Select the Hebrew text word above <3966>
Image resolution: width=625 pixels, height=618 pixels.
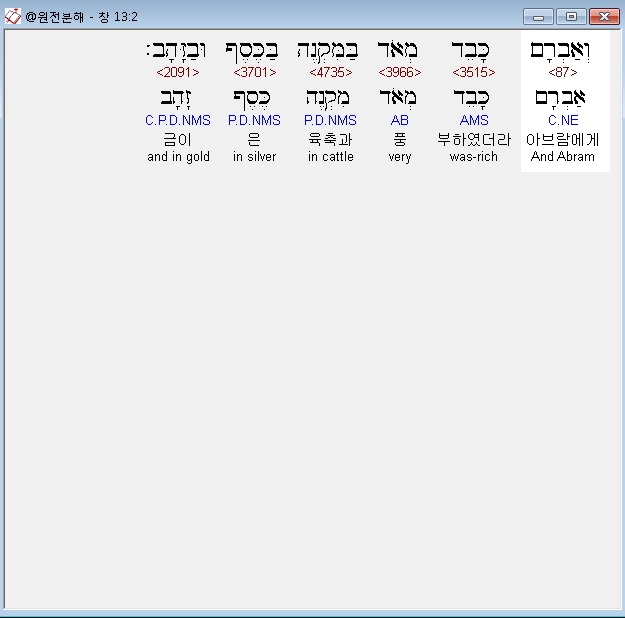398,50
